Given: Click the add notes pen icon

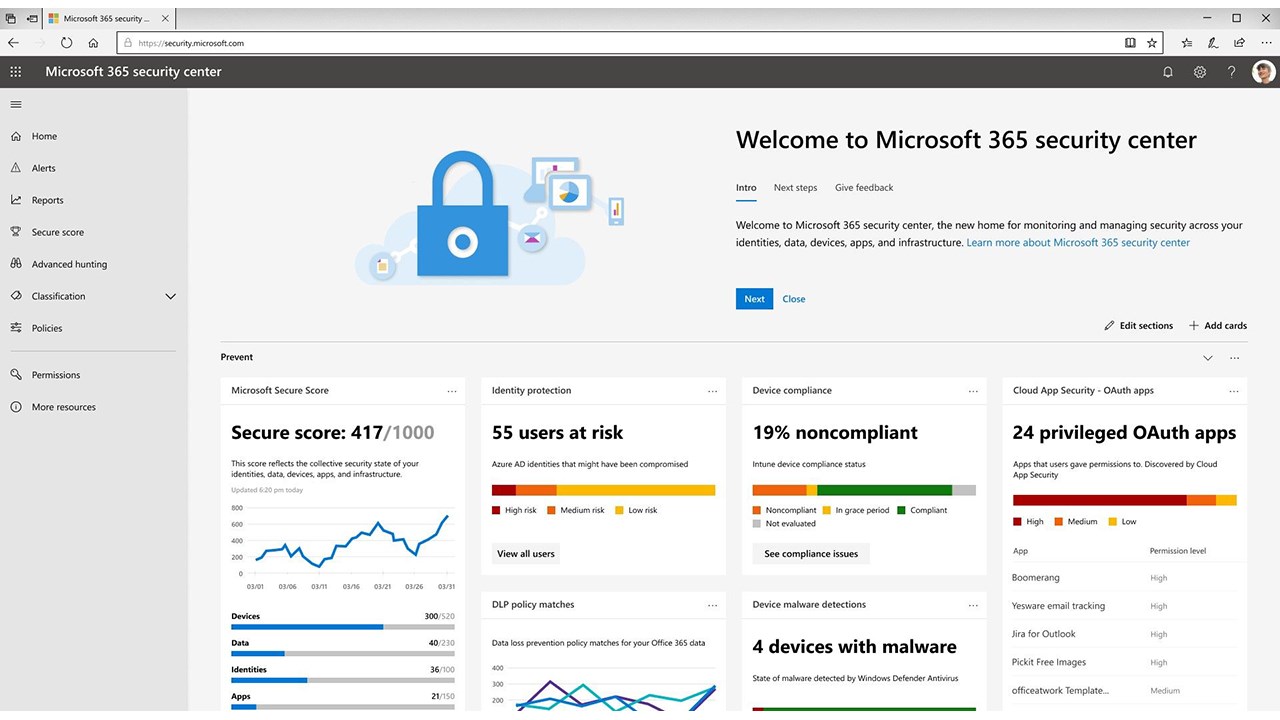Looking at the screenshot, I should tap(1213, 43).
